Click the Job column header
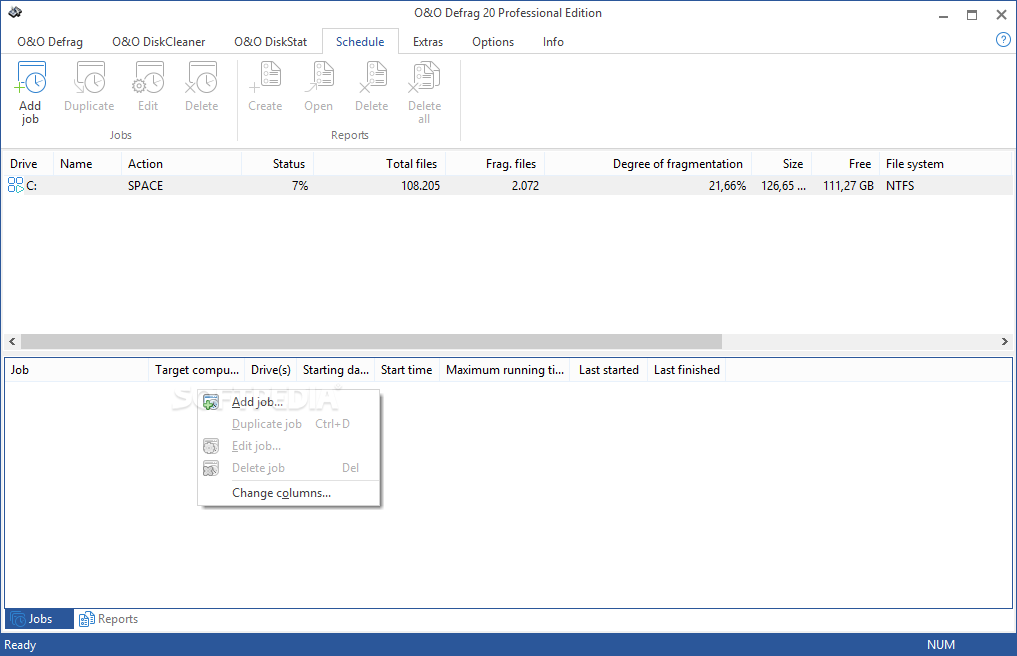Screen dimensions: 1017x656 pos(77,370)
